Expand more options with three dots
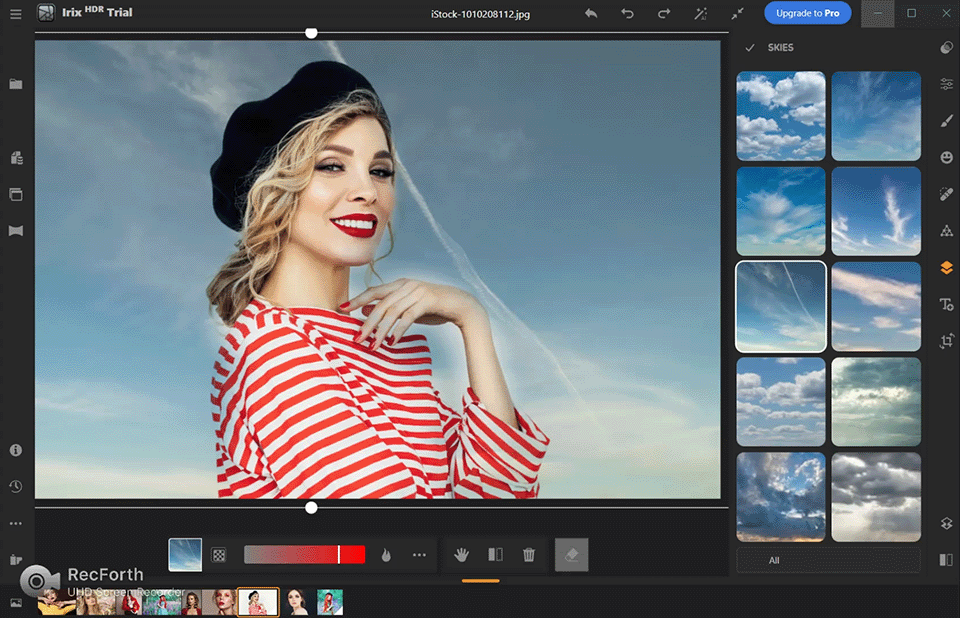 [x=419, y=555]
